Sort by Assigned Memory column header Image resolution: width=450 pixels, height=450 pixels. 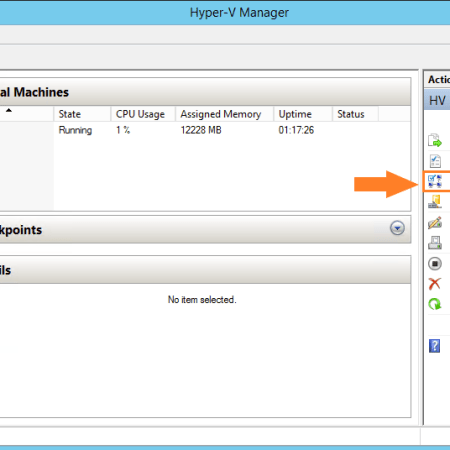[x=225, y=114]
